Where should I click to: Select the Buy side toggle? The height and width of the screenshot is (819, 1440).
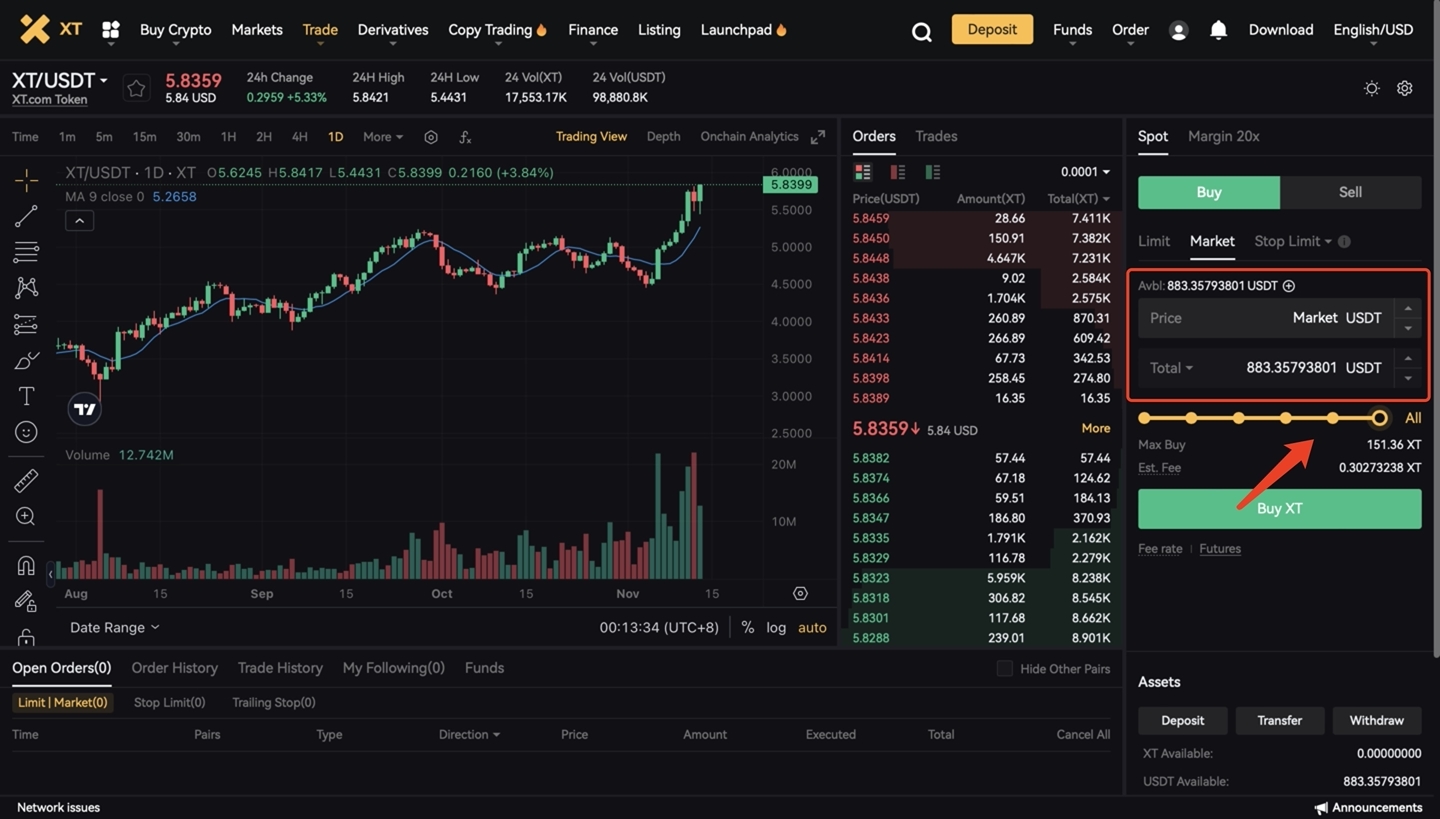[1209, 192]
